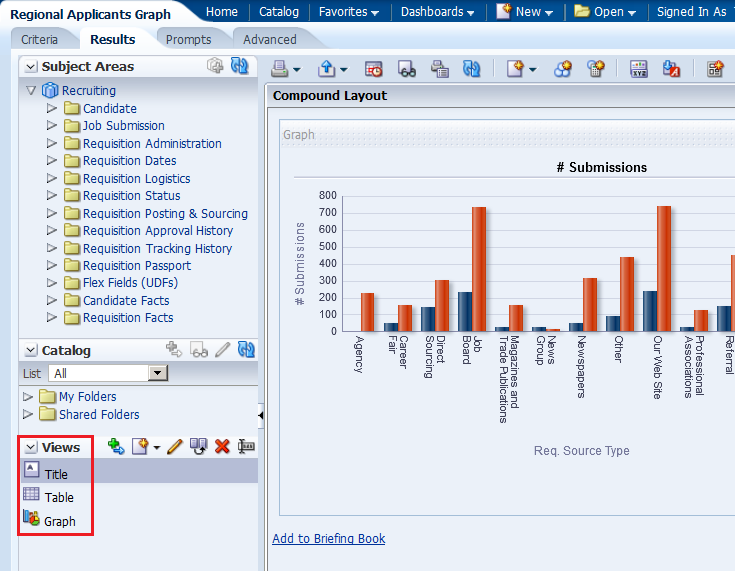Switch to the Criteria tab
The image size is (735, 571).
pyautogui.click(x=40, y=39)
